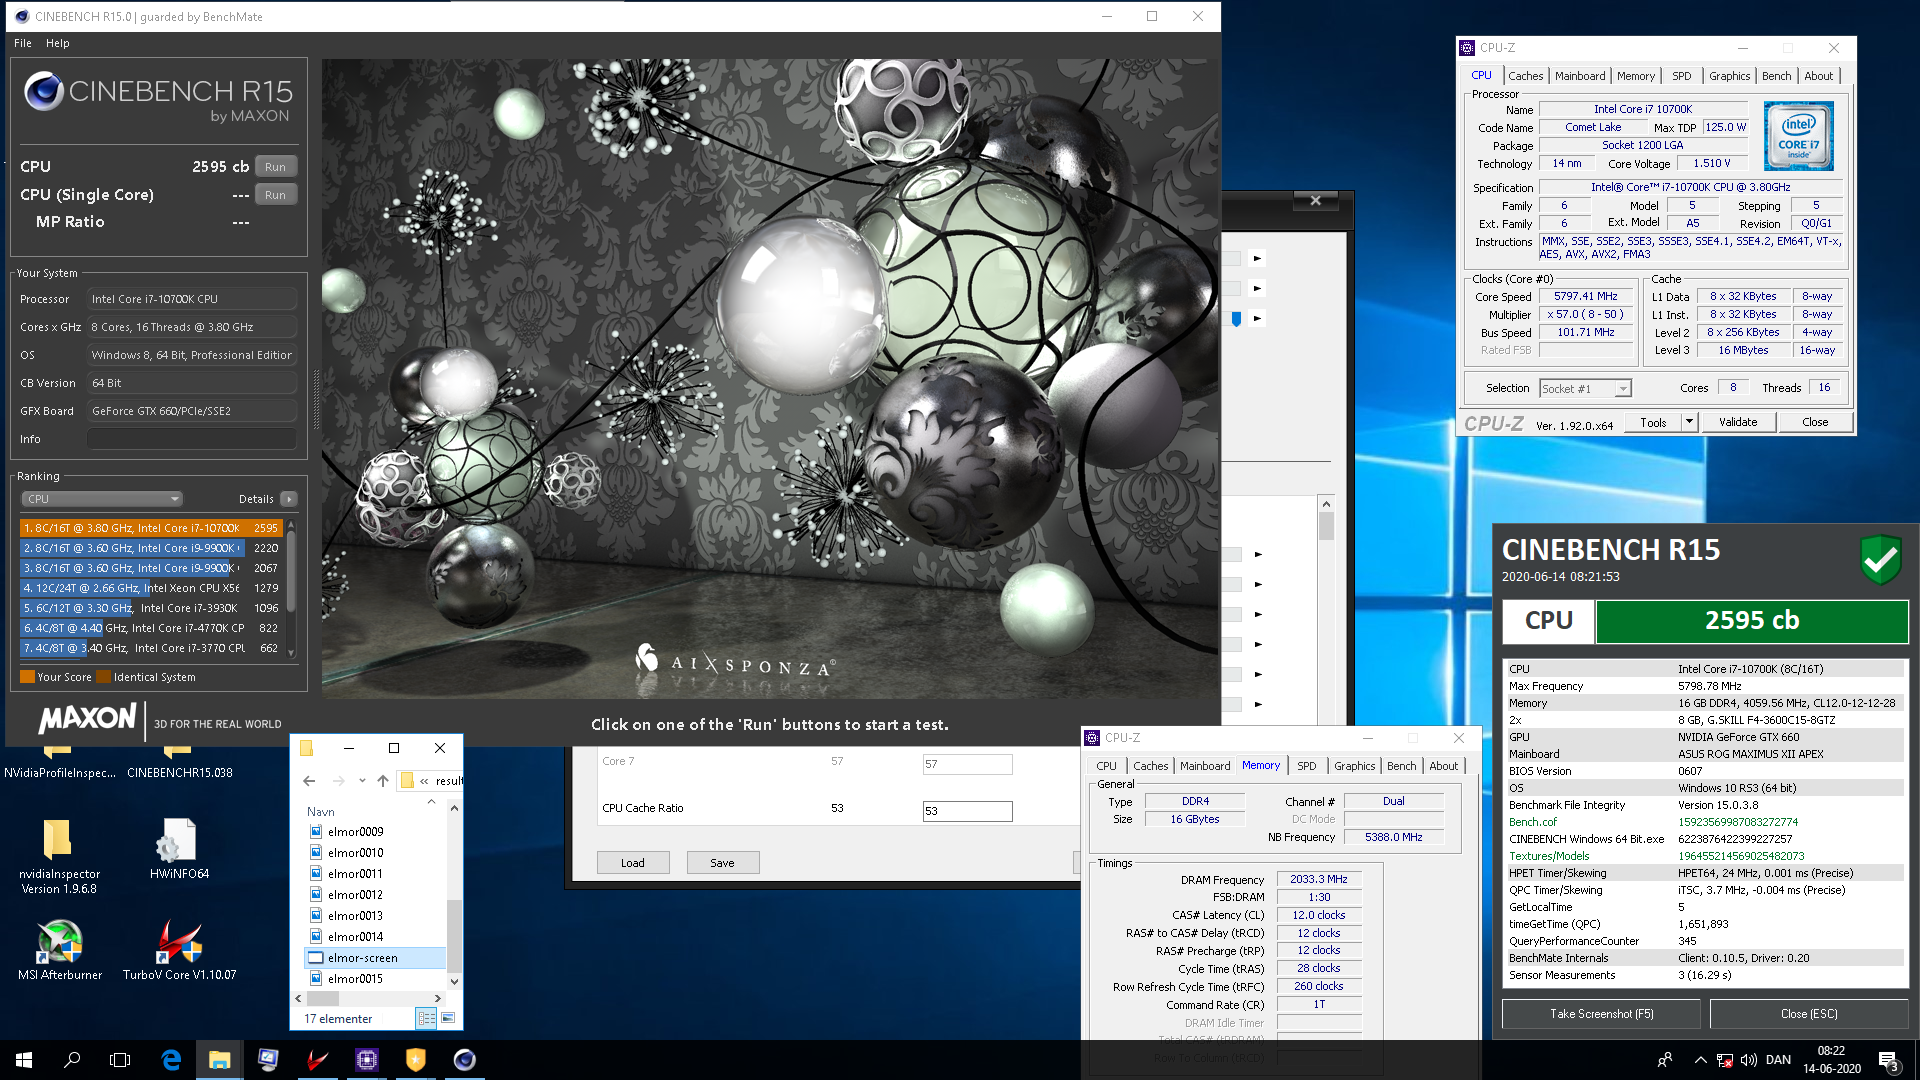
Task: Switch to Caches tab in top CPU-Z
Action: click(1525, 76)
